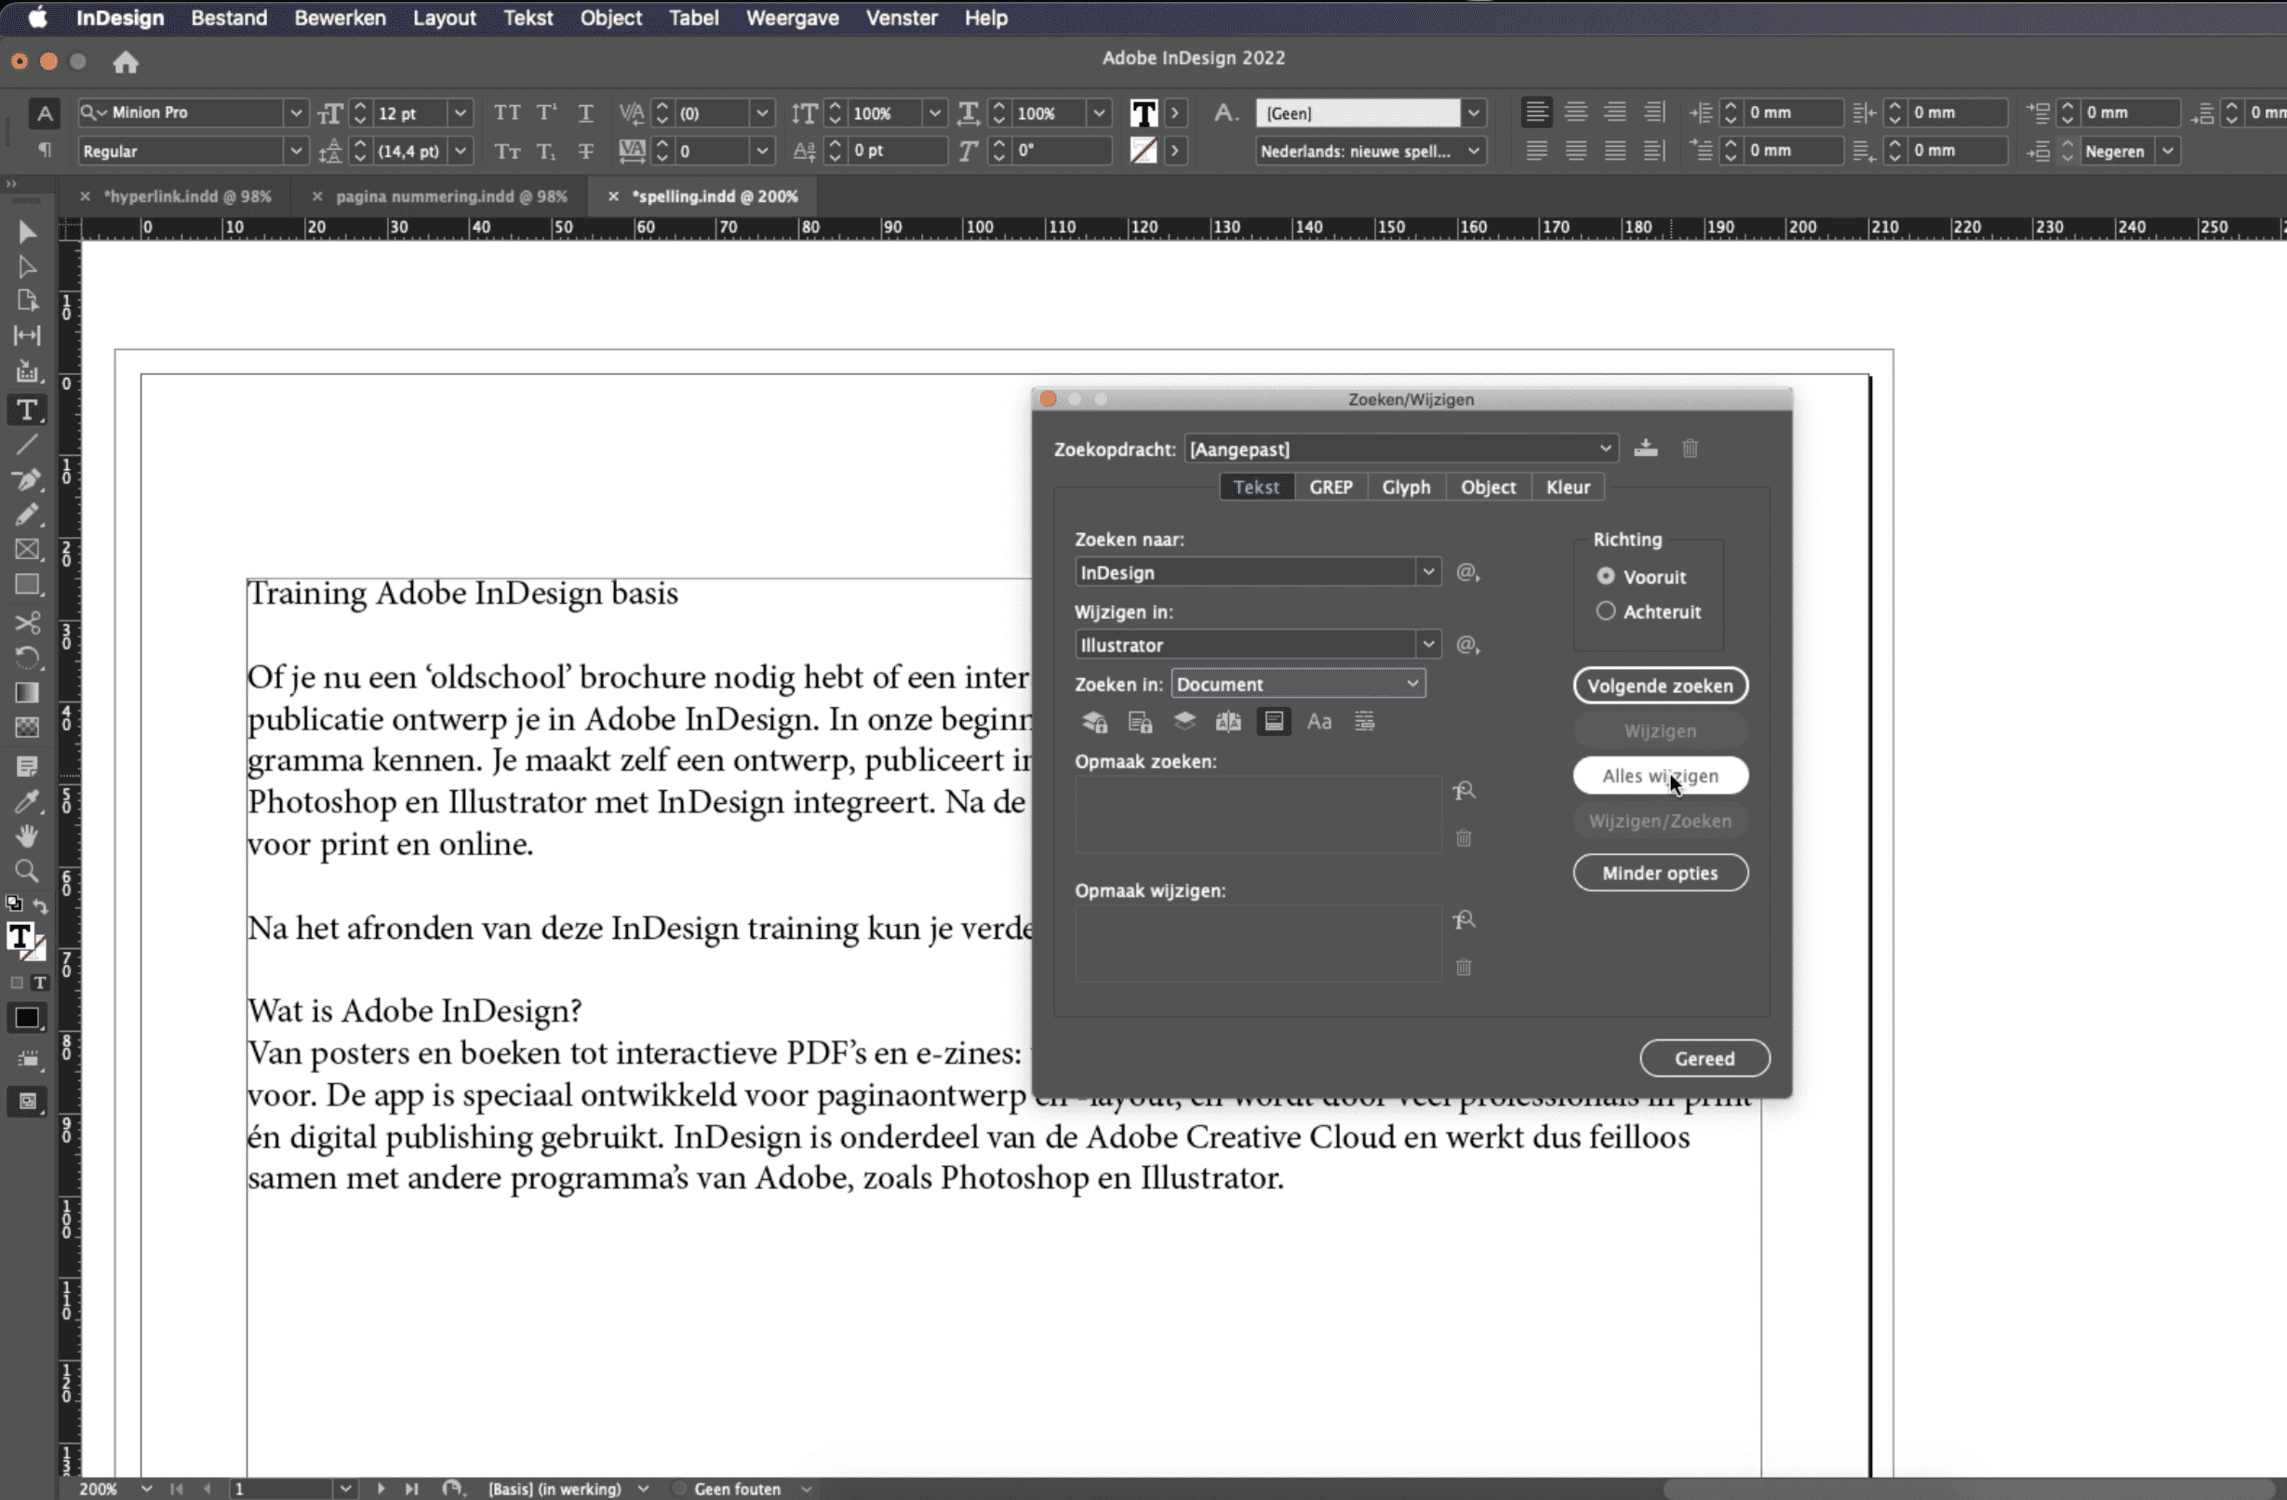Select the Type tool
2287x1500 pixels.
tap(27, 410)
